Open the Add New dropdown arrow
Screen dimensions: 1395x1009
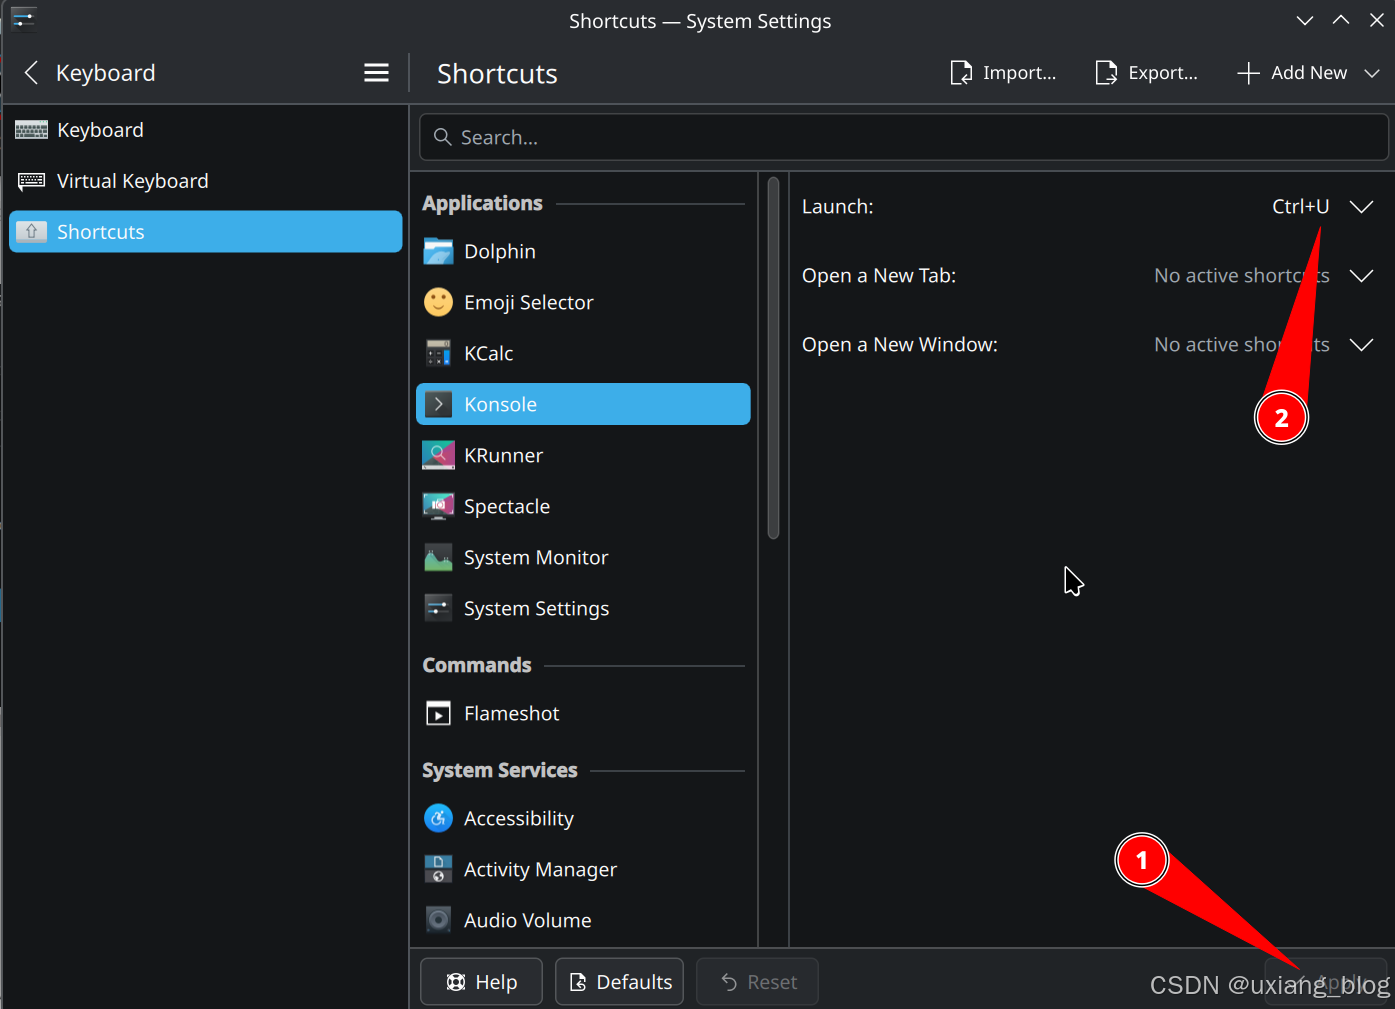[x=1372, y=73]
